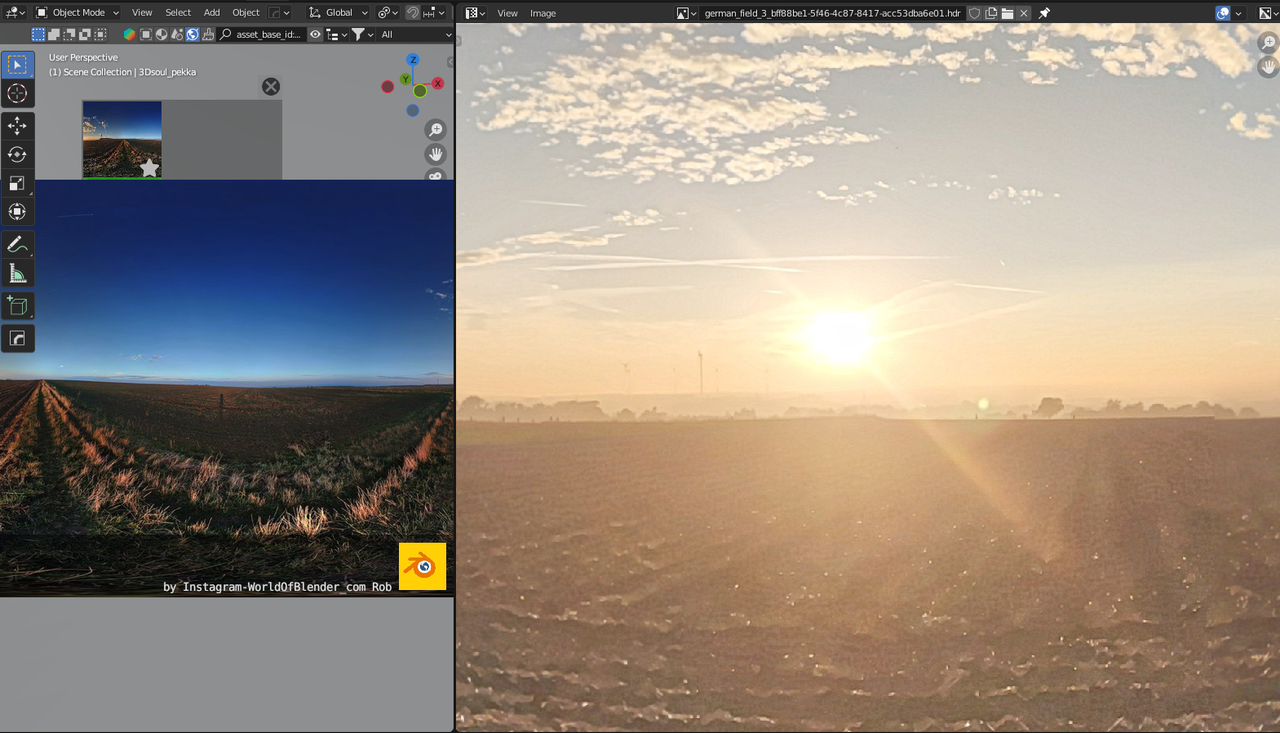The width and height of the screenshot is (1280, 733).
Task: Open the All filter dropdown
Action: click(416, 34)
